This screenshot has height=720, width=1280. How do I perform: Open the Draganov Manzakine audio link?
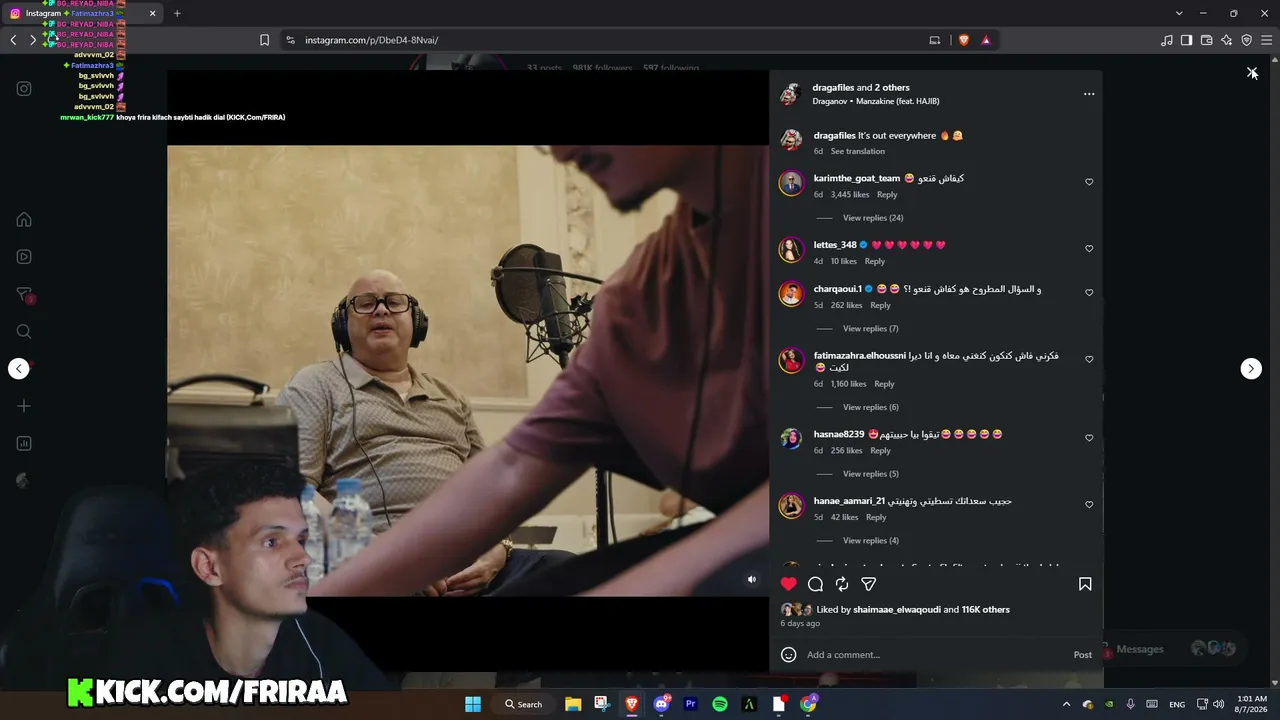[x=876, y=101]
